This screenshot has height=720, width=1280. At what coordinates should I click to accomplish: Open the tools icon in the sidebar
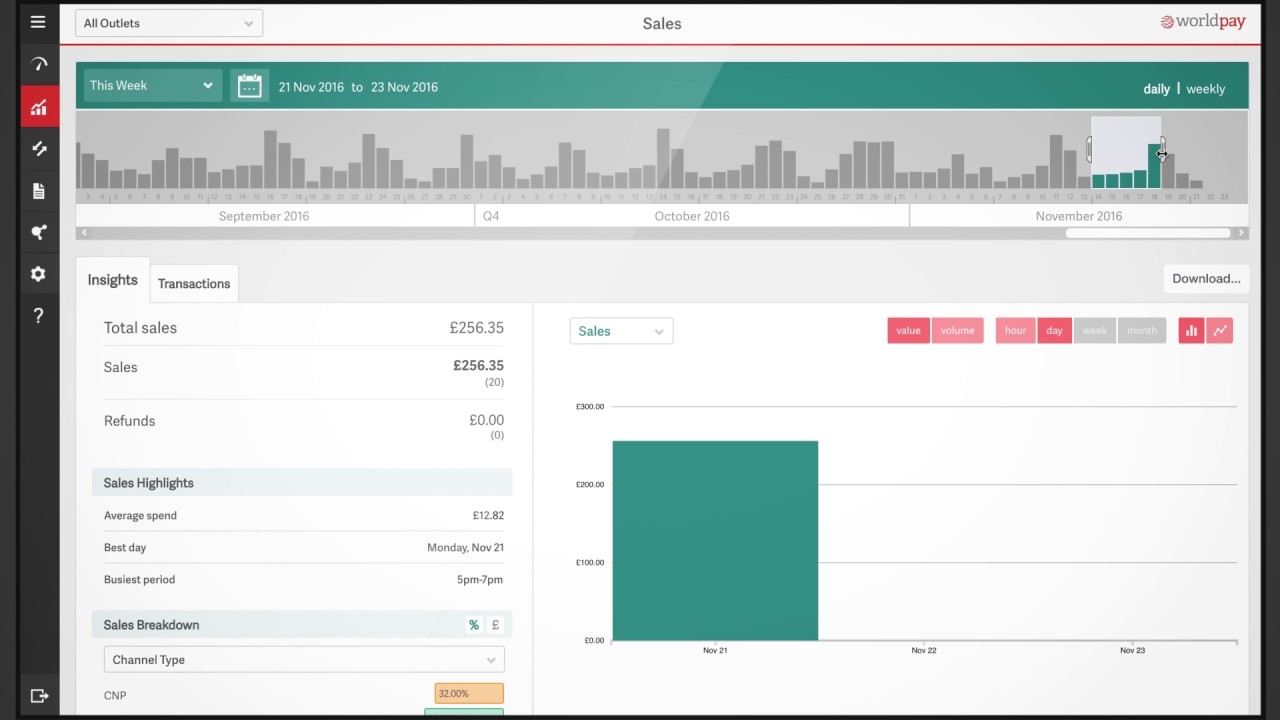39,148
